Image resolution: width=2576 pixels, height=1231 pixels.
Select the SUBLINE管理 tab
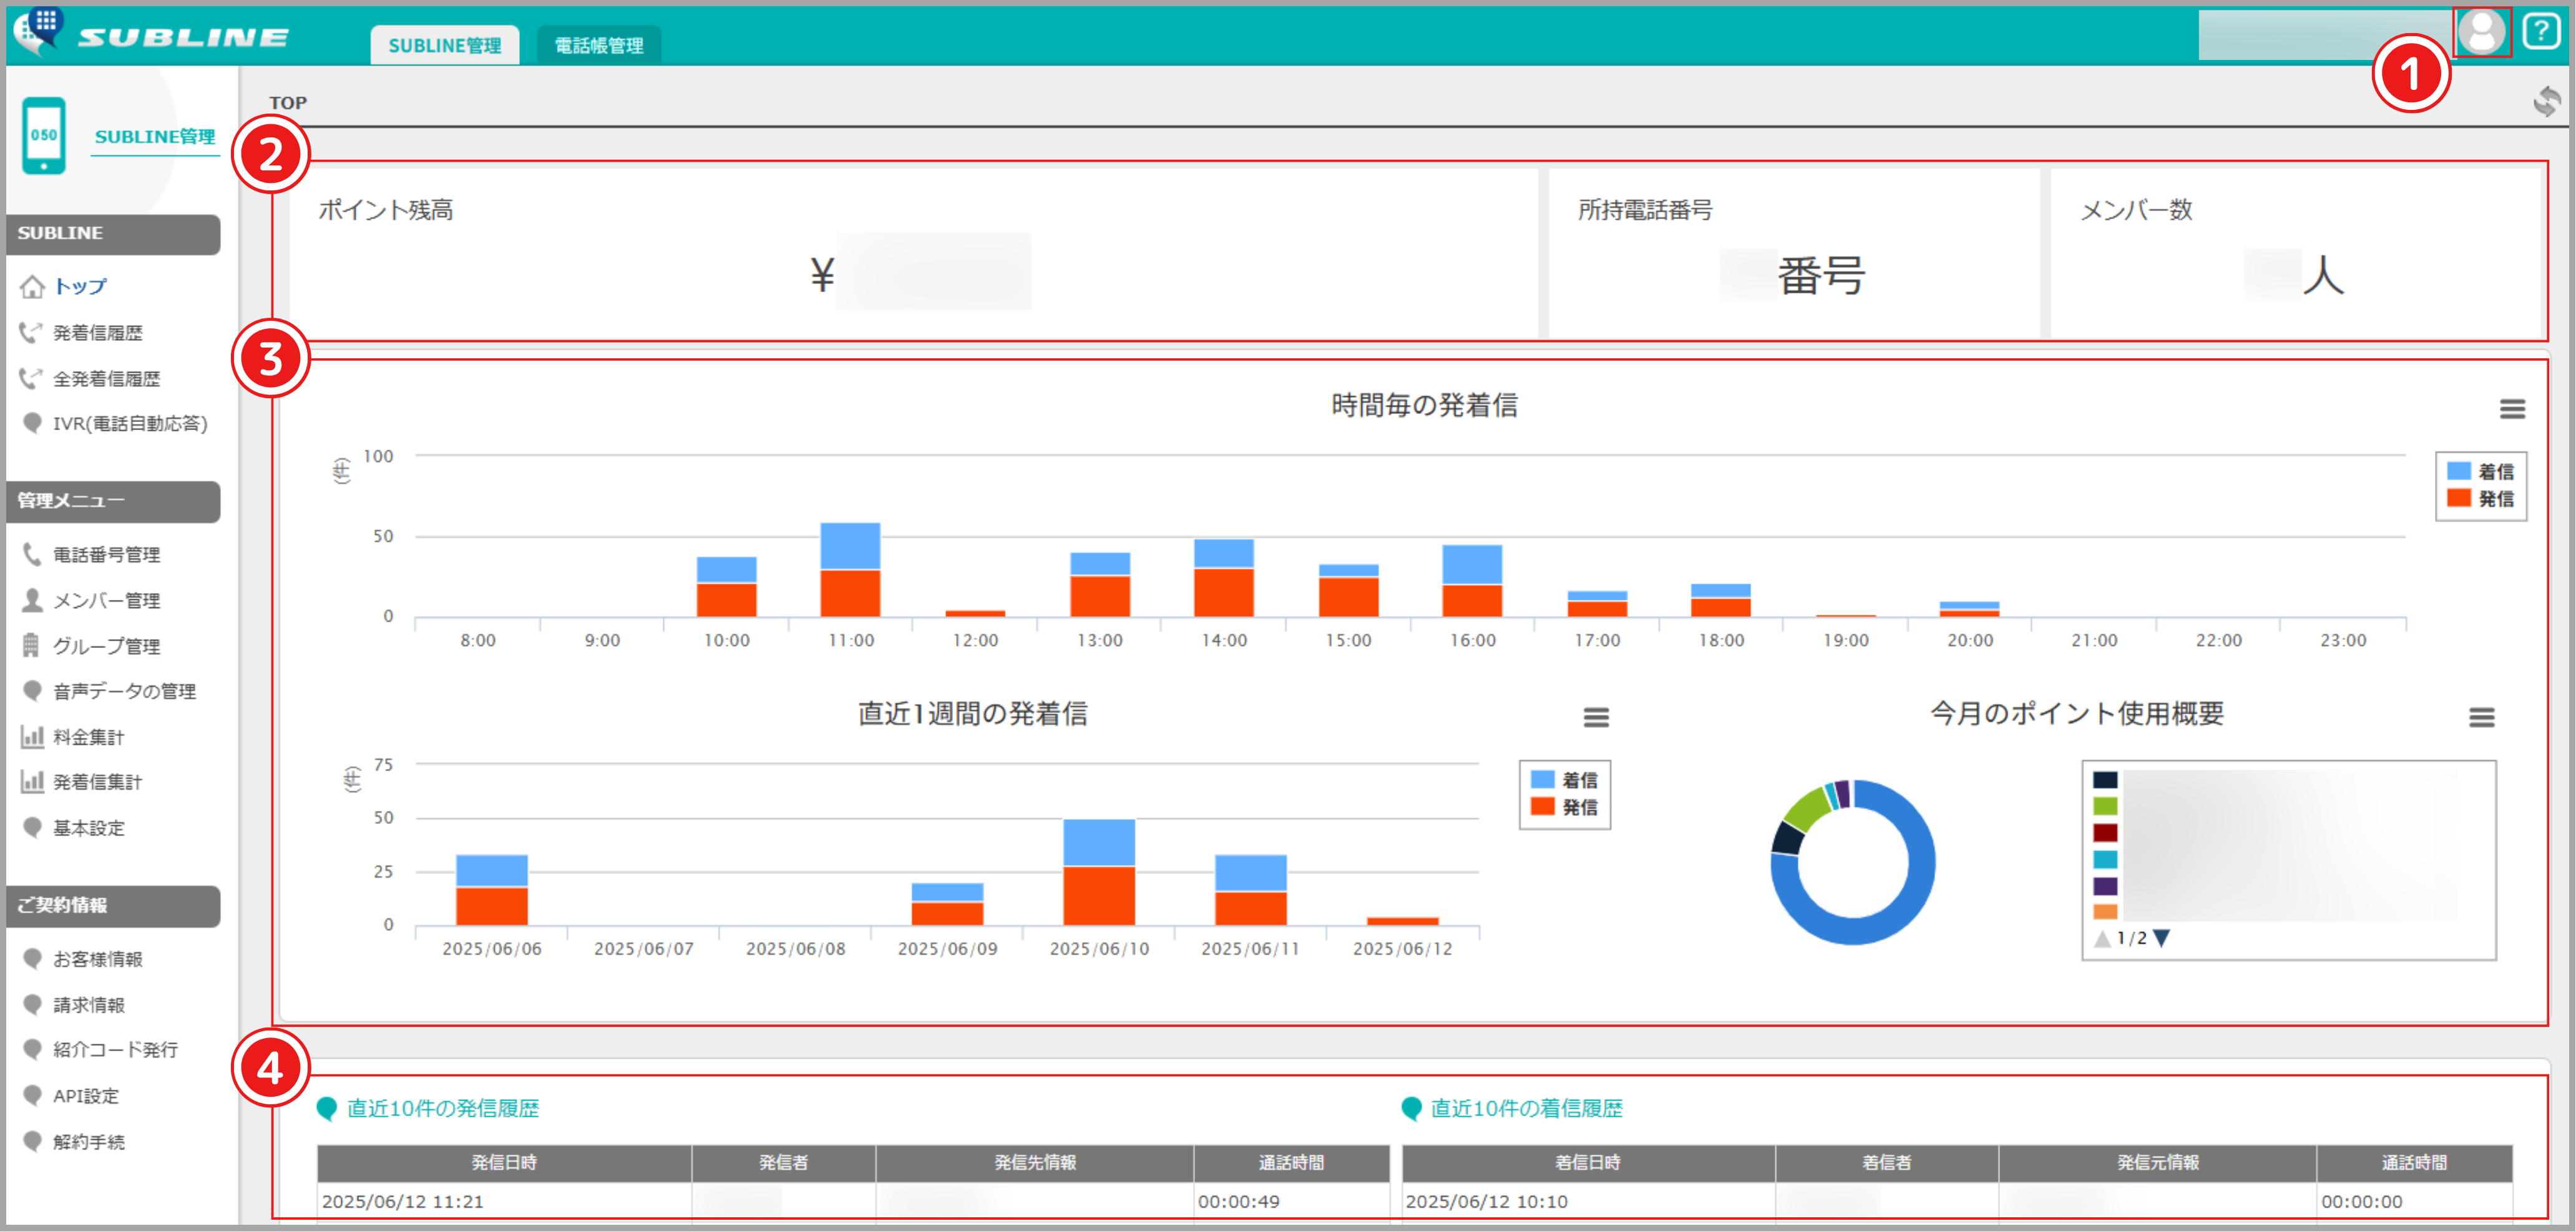coord(444,45)
